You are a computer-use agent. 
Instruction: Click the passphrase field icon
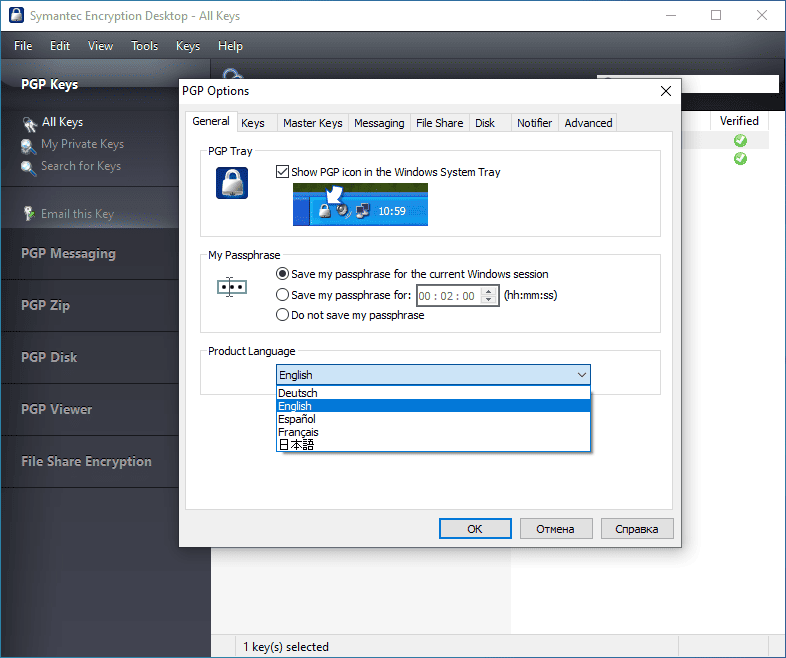(x=232, y=287)
